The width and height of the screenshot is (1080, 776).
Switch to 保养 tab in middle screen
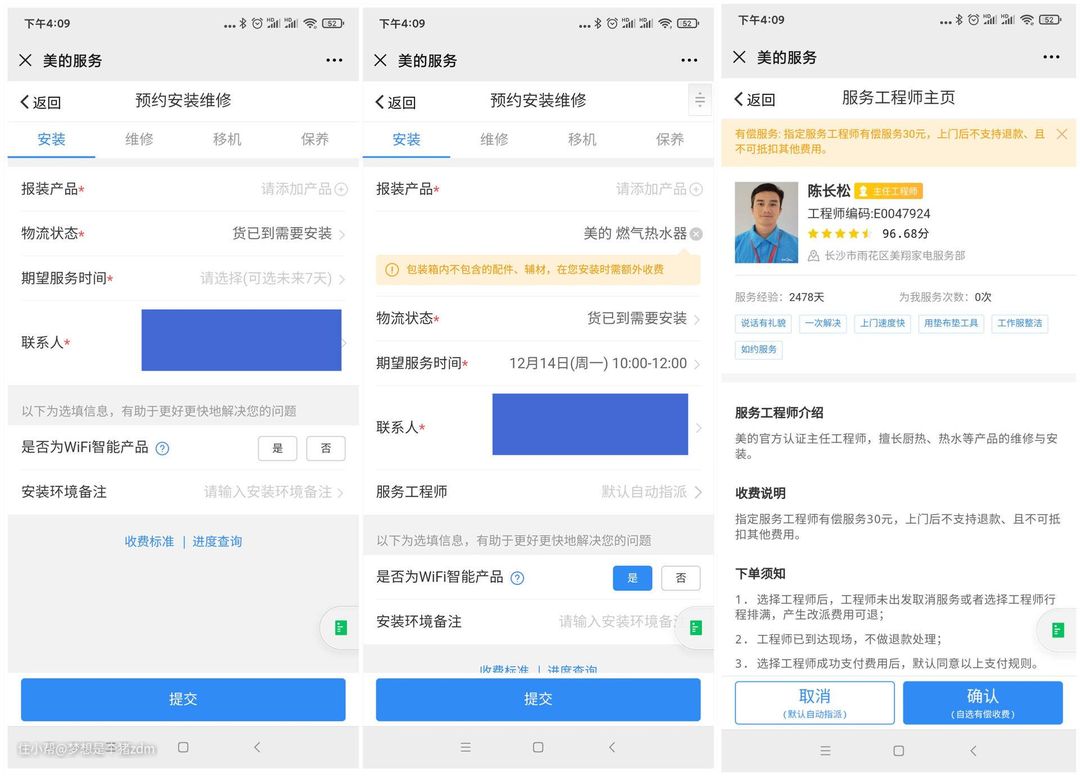click(669, 139)
